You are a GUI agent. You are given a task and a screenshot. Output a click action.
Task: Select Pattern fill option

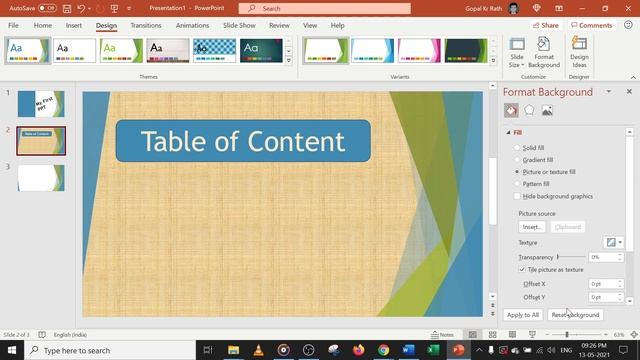(x=517, y=184)
